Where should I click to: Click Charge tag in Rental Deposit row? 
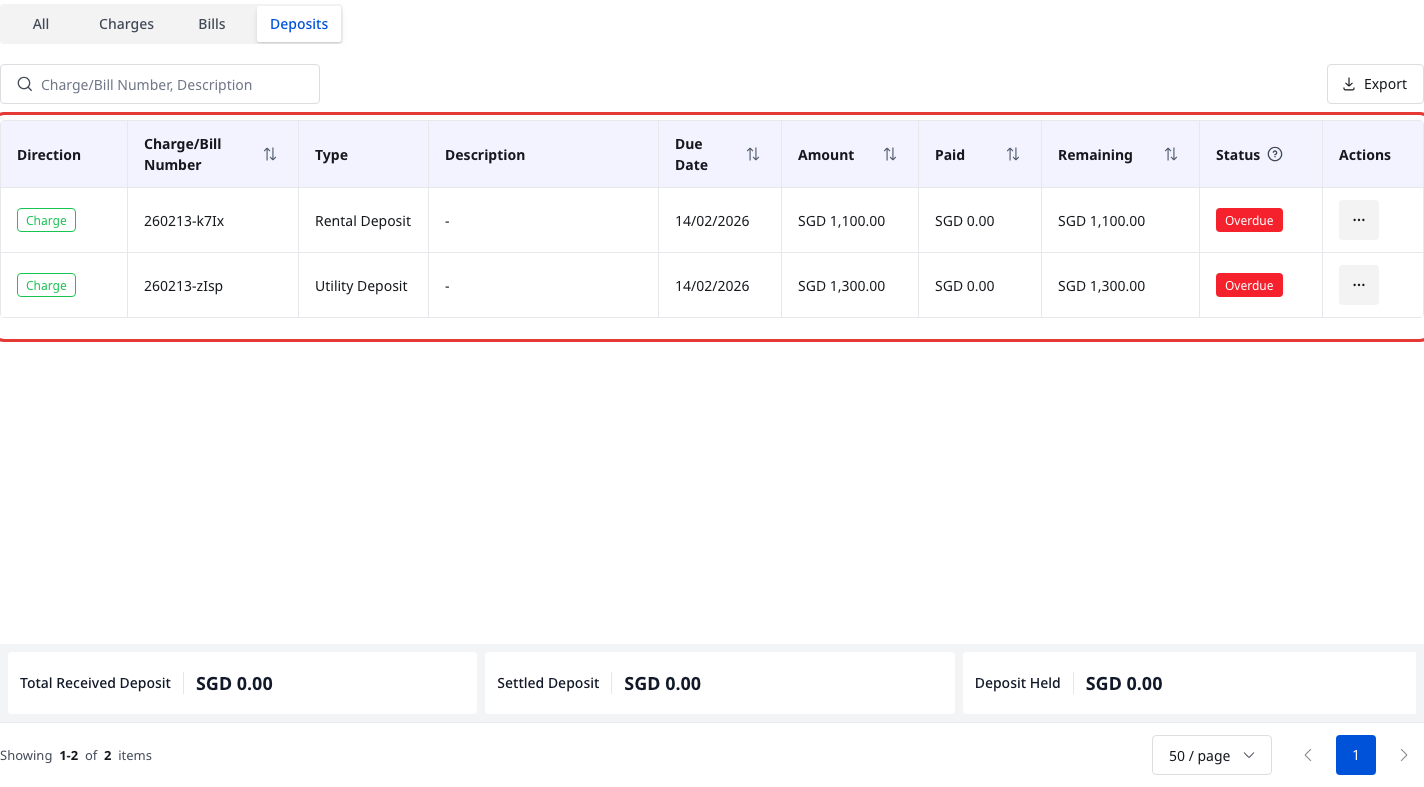point(46,220)
